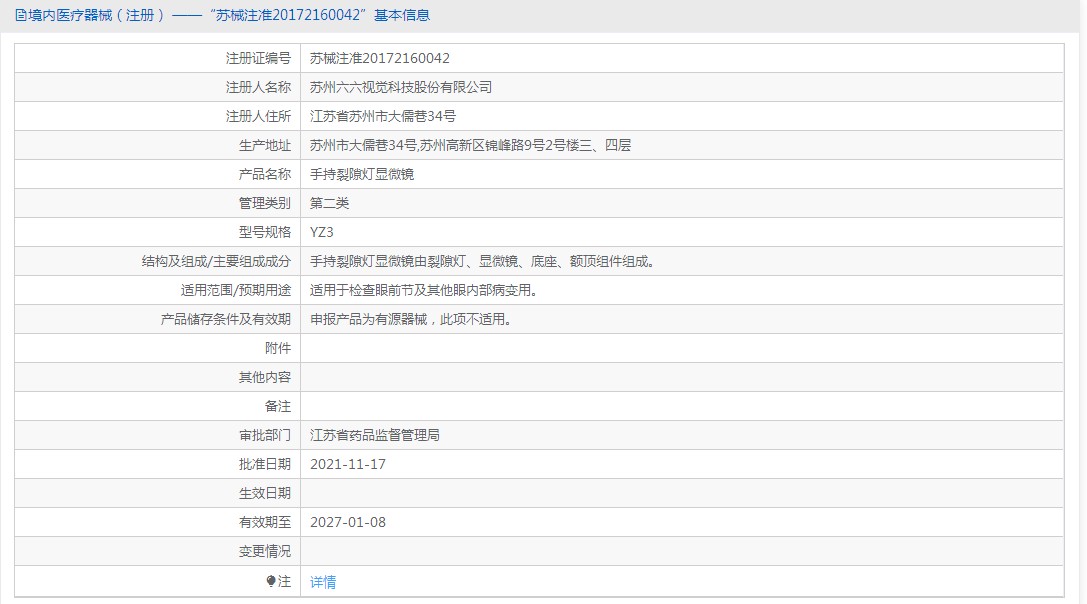The width and height of the screenshot is (1087, 604).
Task: Open the 详情 details link
Action: click(323, 582)
